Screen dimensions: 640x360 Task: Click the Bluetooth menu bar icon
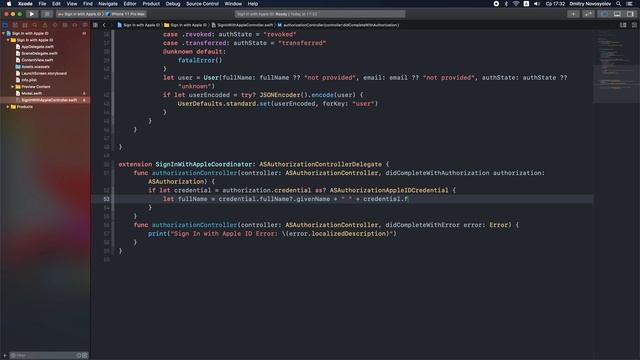coord(506,4)
